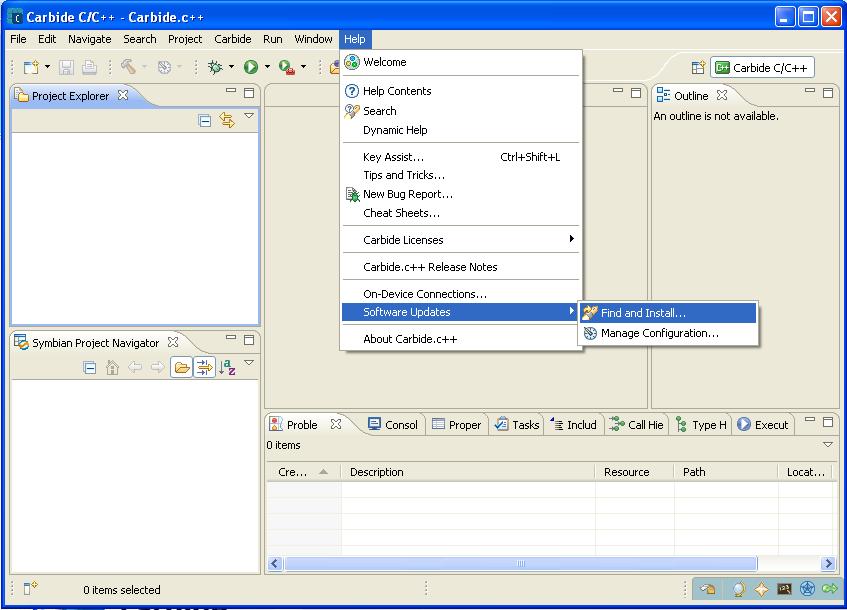Screen dimensions: 847x610
Task: Click the Path column header
Action: [x=727, y=472]
